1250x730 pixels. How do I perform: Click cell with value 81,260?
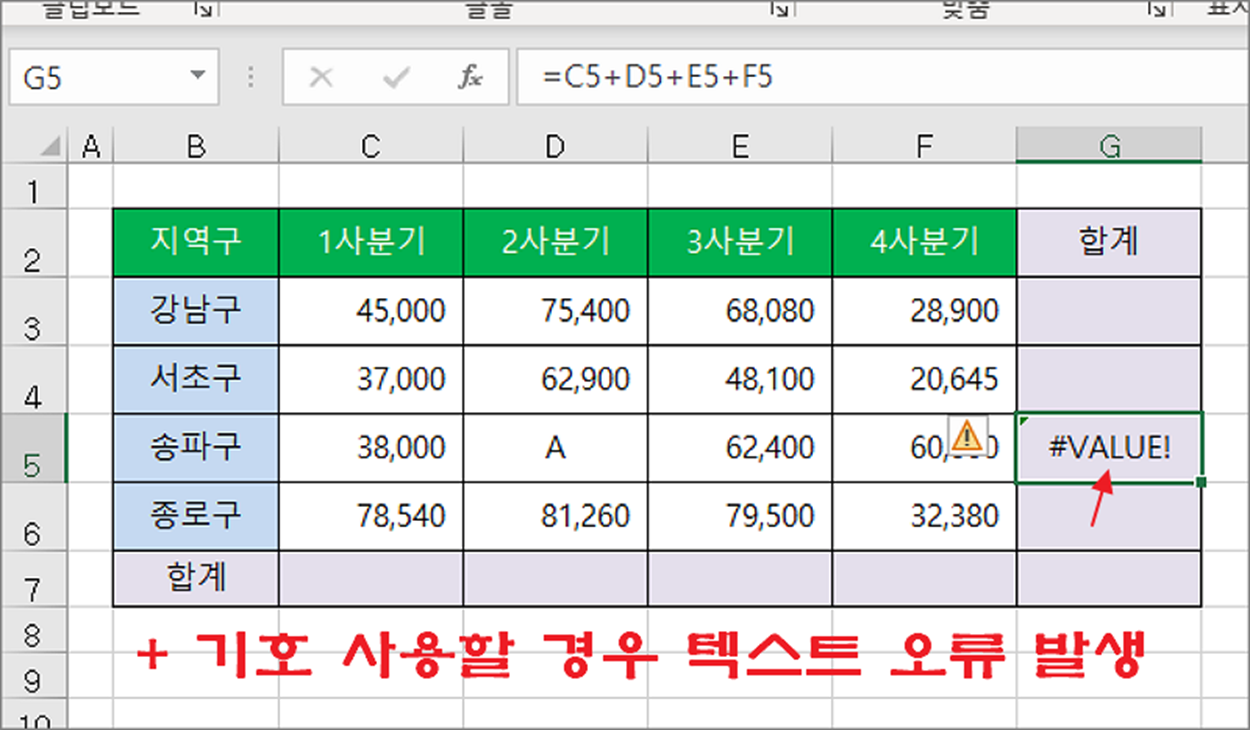[x=555, y=516]
